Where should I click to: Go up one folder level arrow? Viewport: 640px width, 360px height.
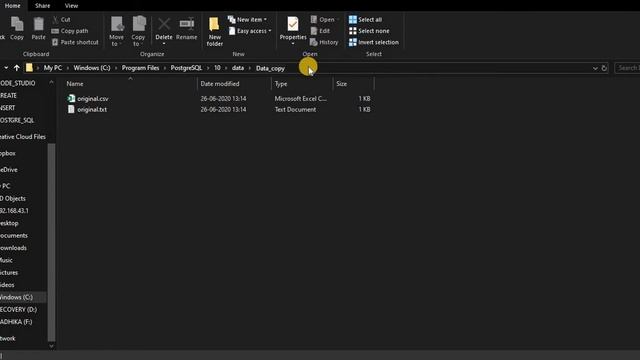[16, 68]
